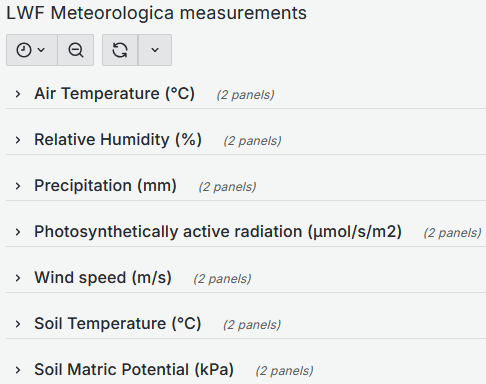Click the zoom out time range icon
The width and height of the screenshot is (486, 384).
(x=76, y=50)
